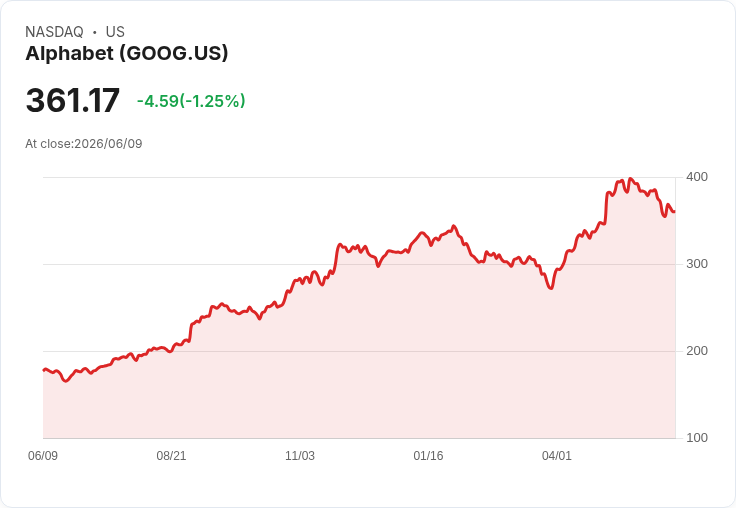
Task: Click the US market label in header
Action: coord(115,32)
